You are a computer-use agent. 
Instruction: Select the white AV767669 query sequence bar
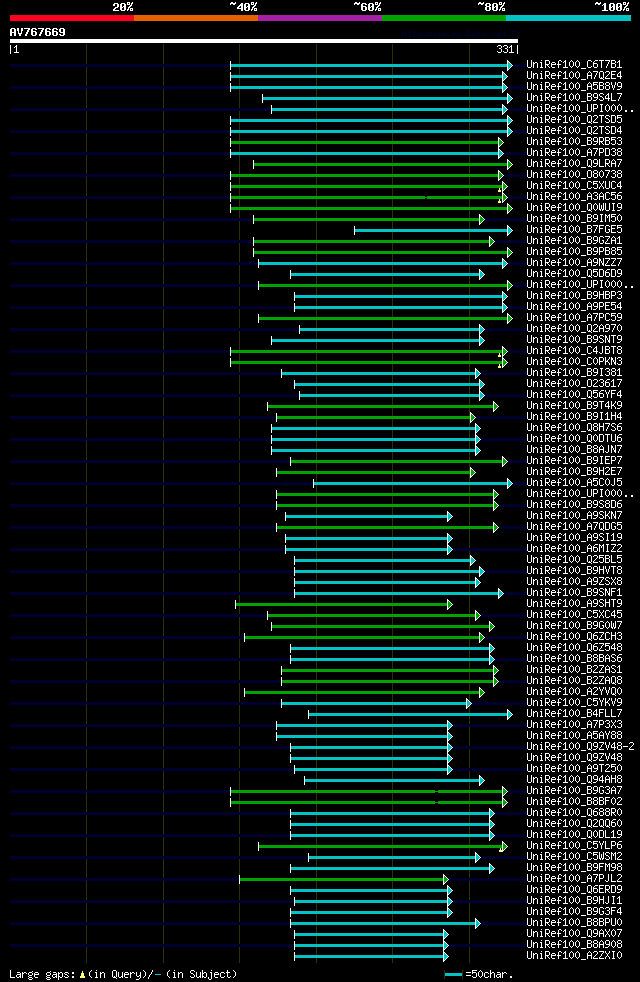click(264, 41)
